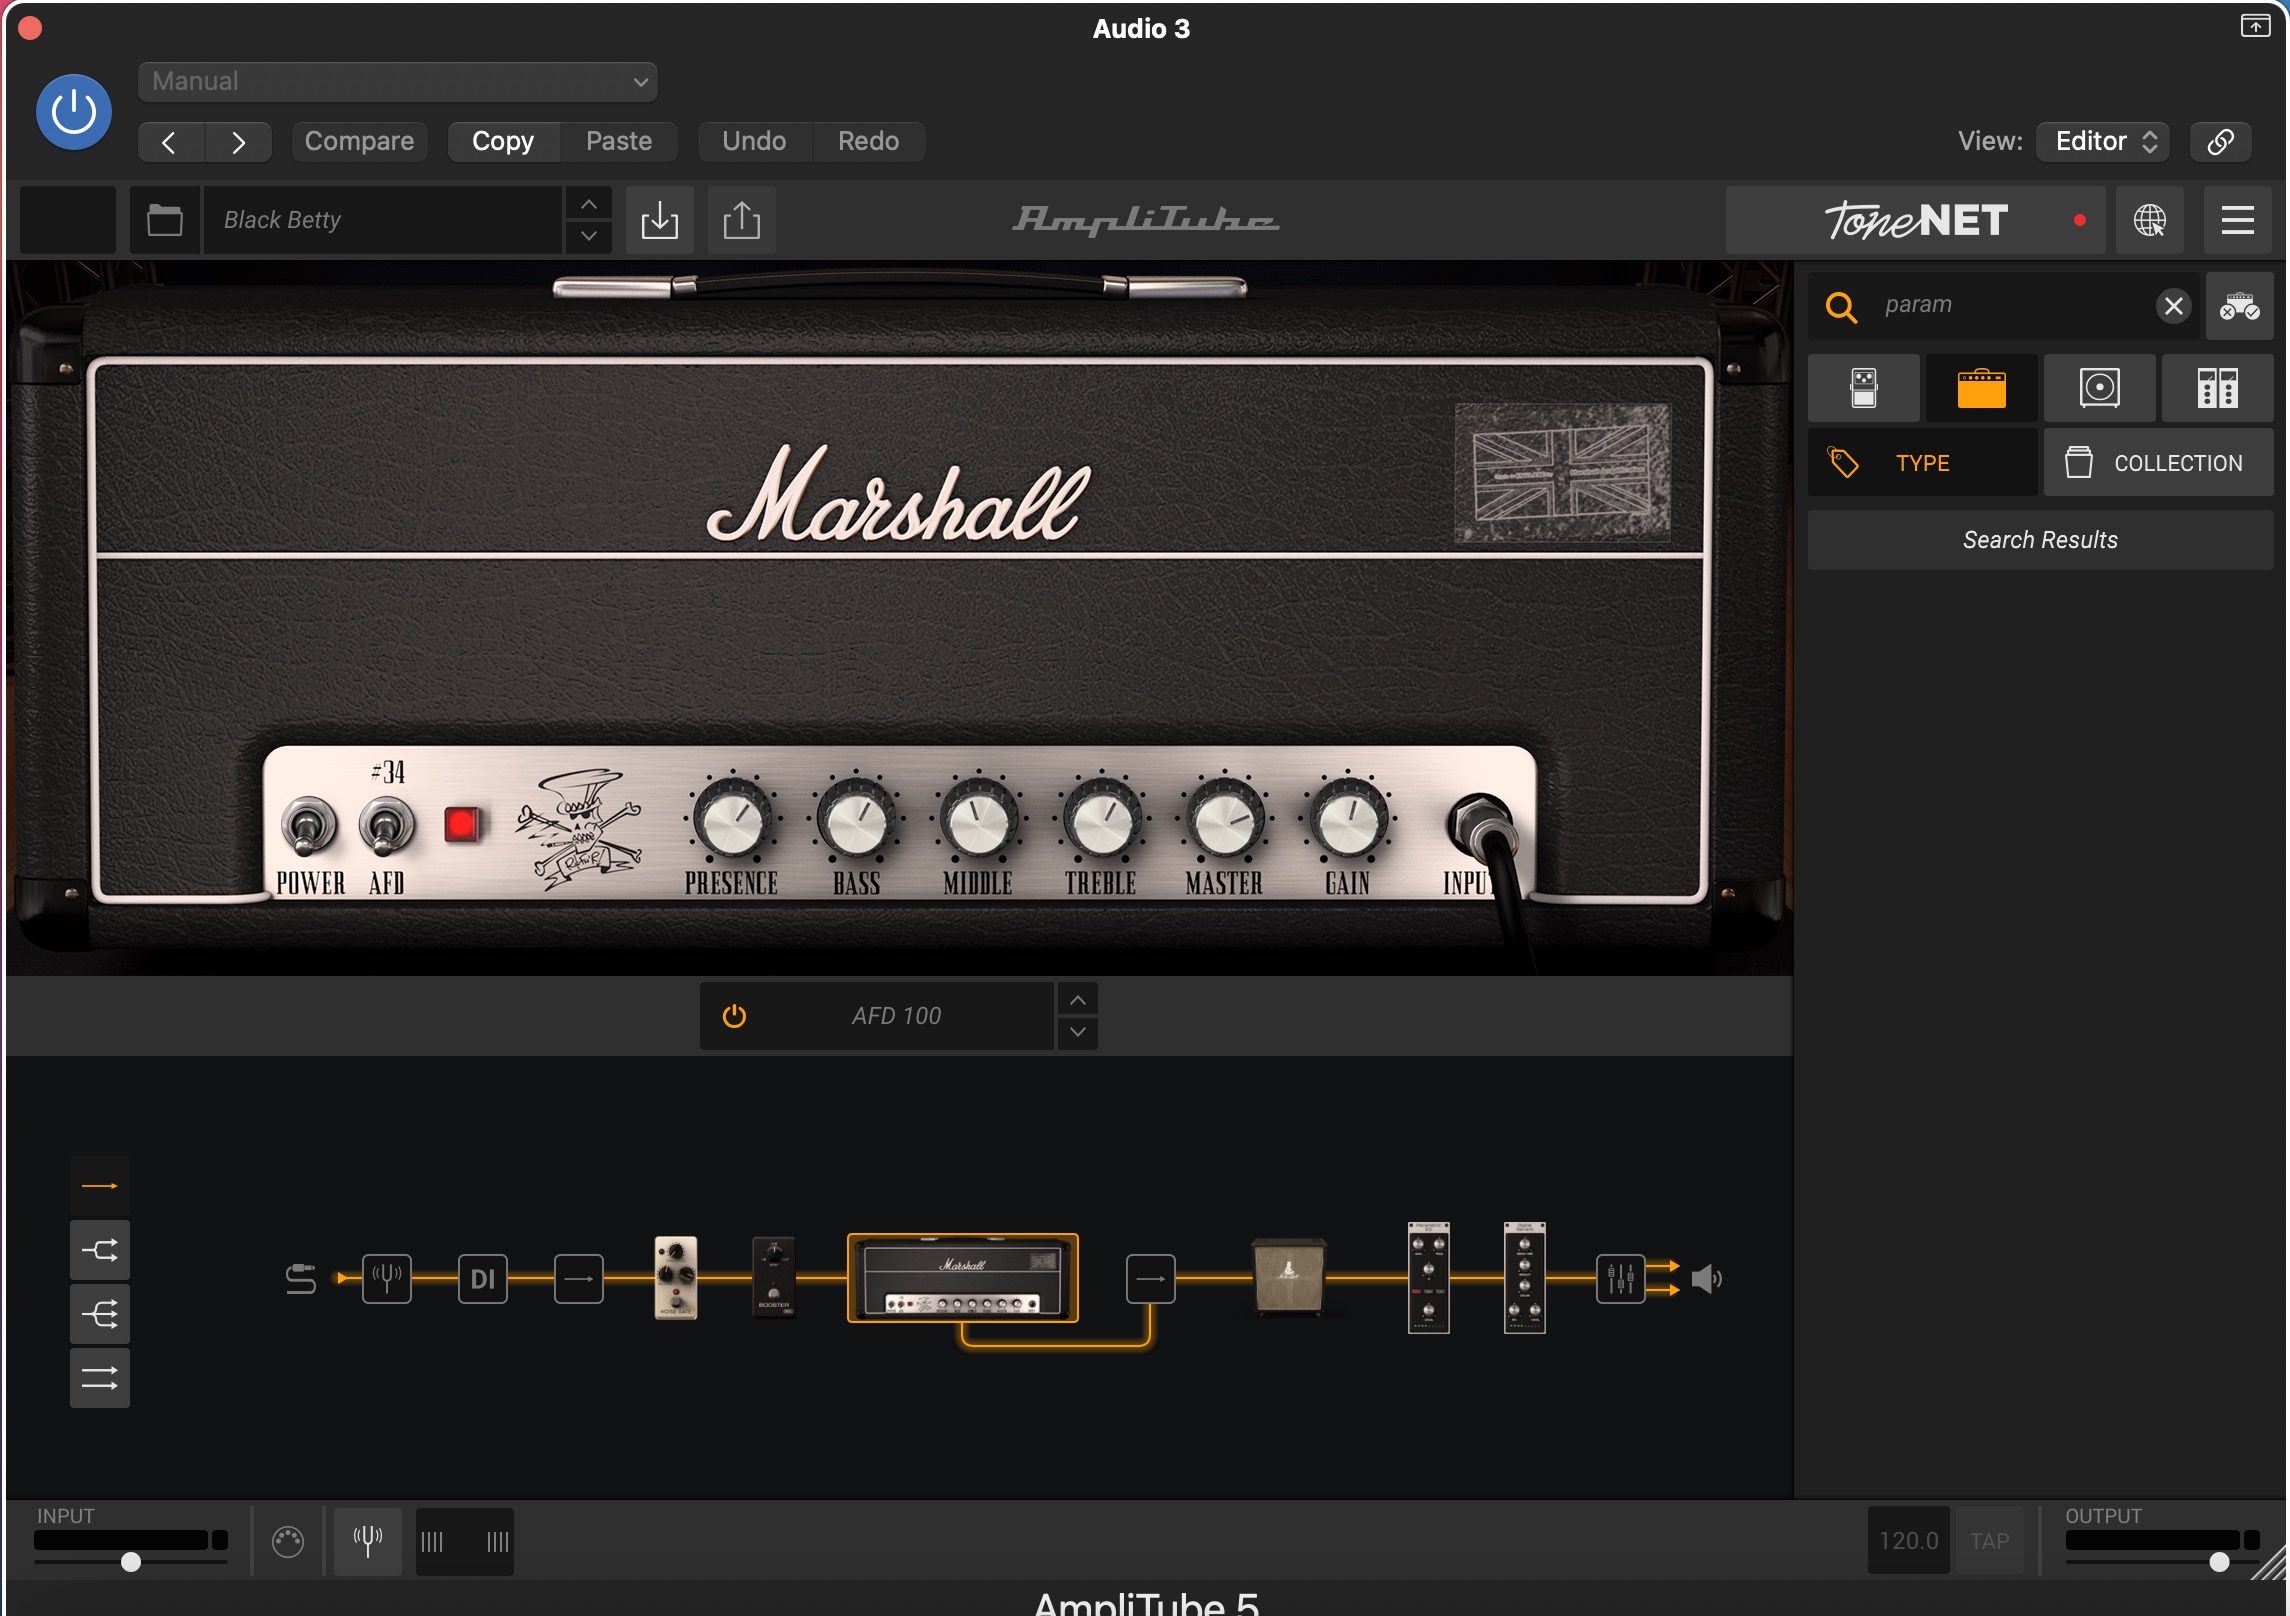Click the link sidechain icon
The height and width of the screenshot is (1616, 2290).
[2221, 142]
